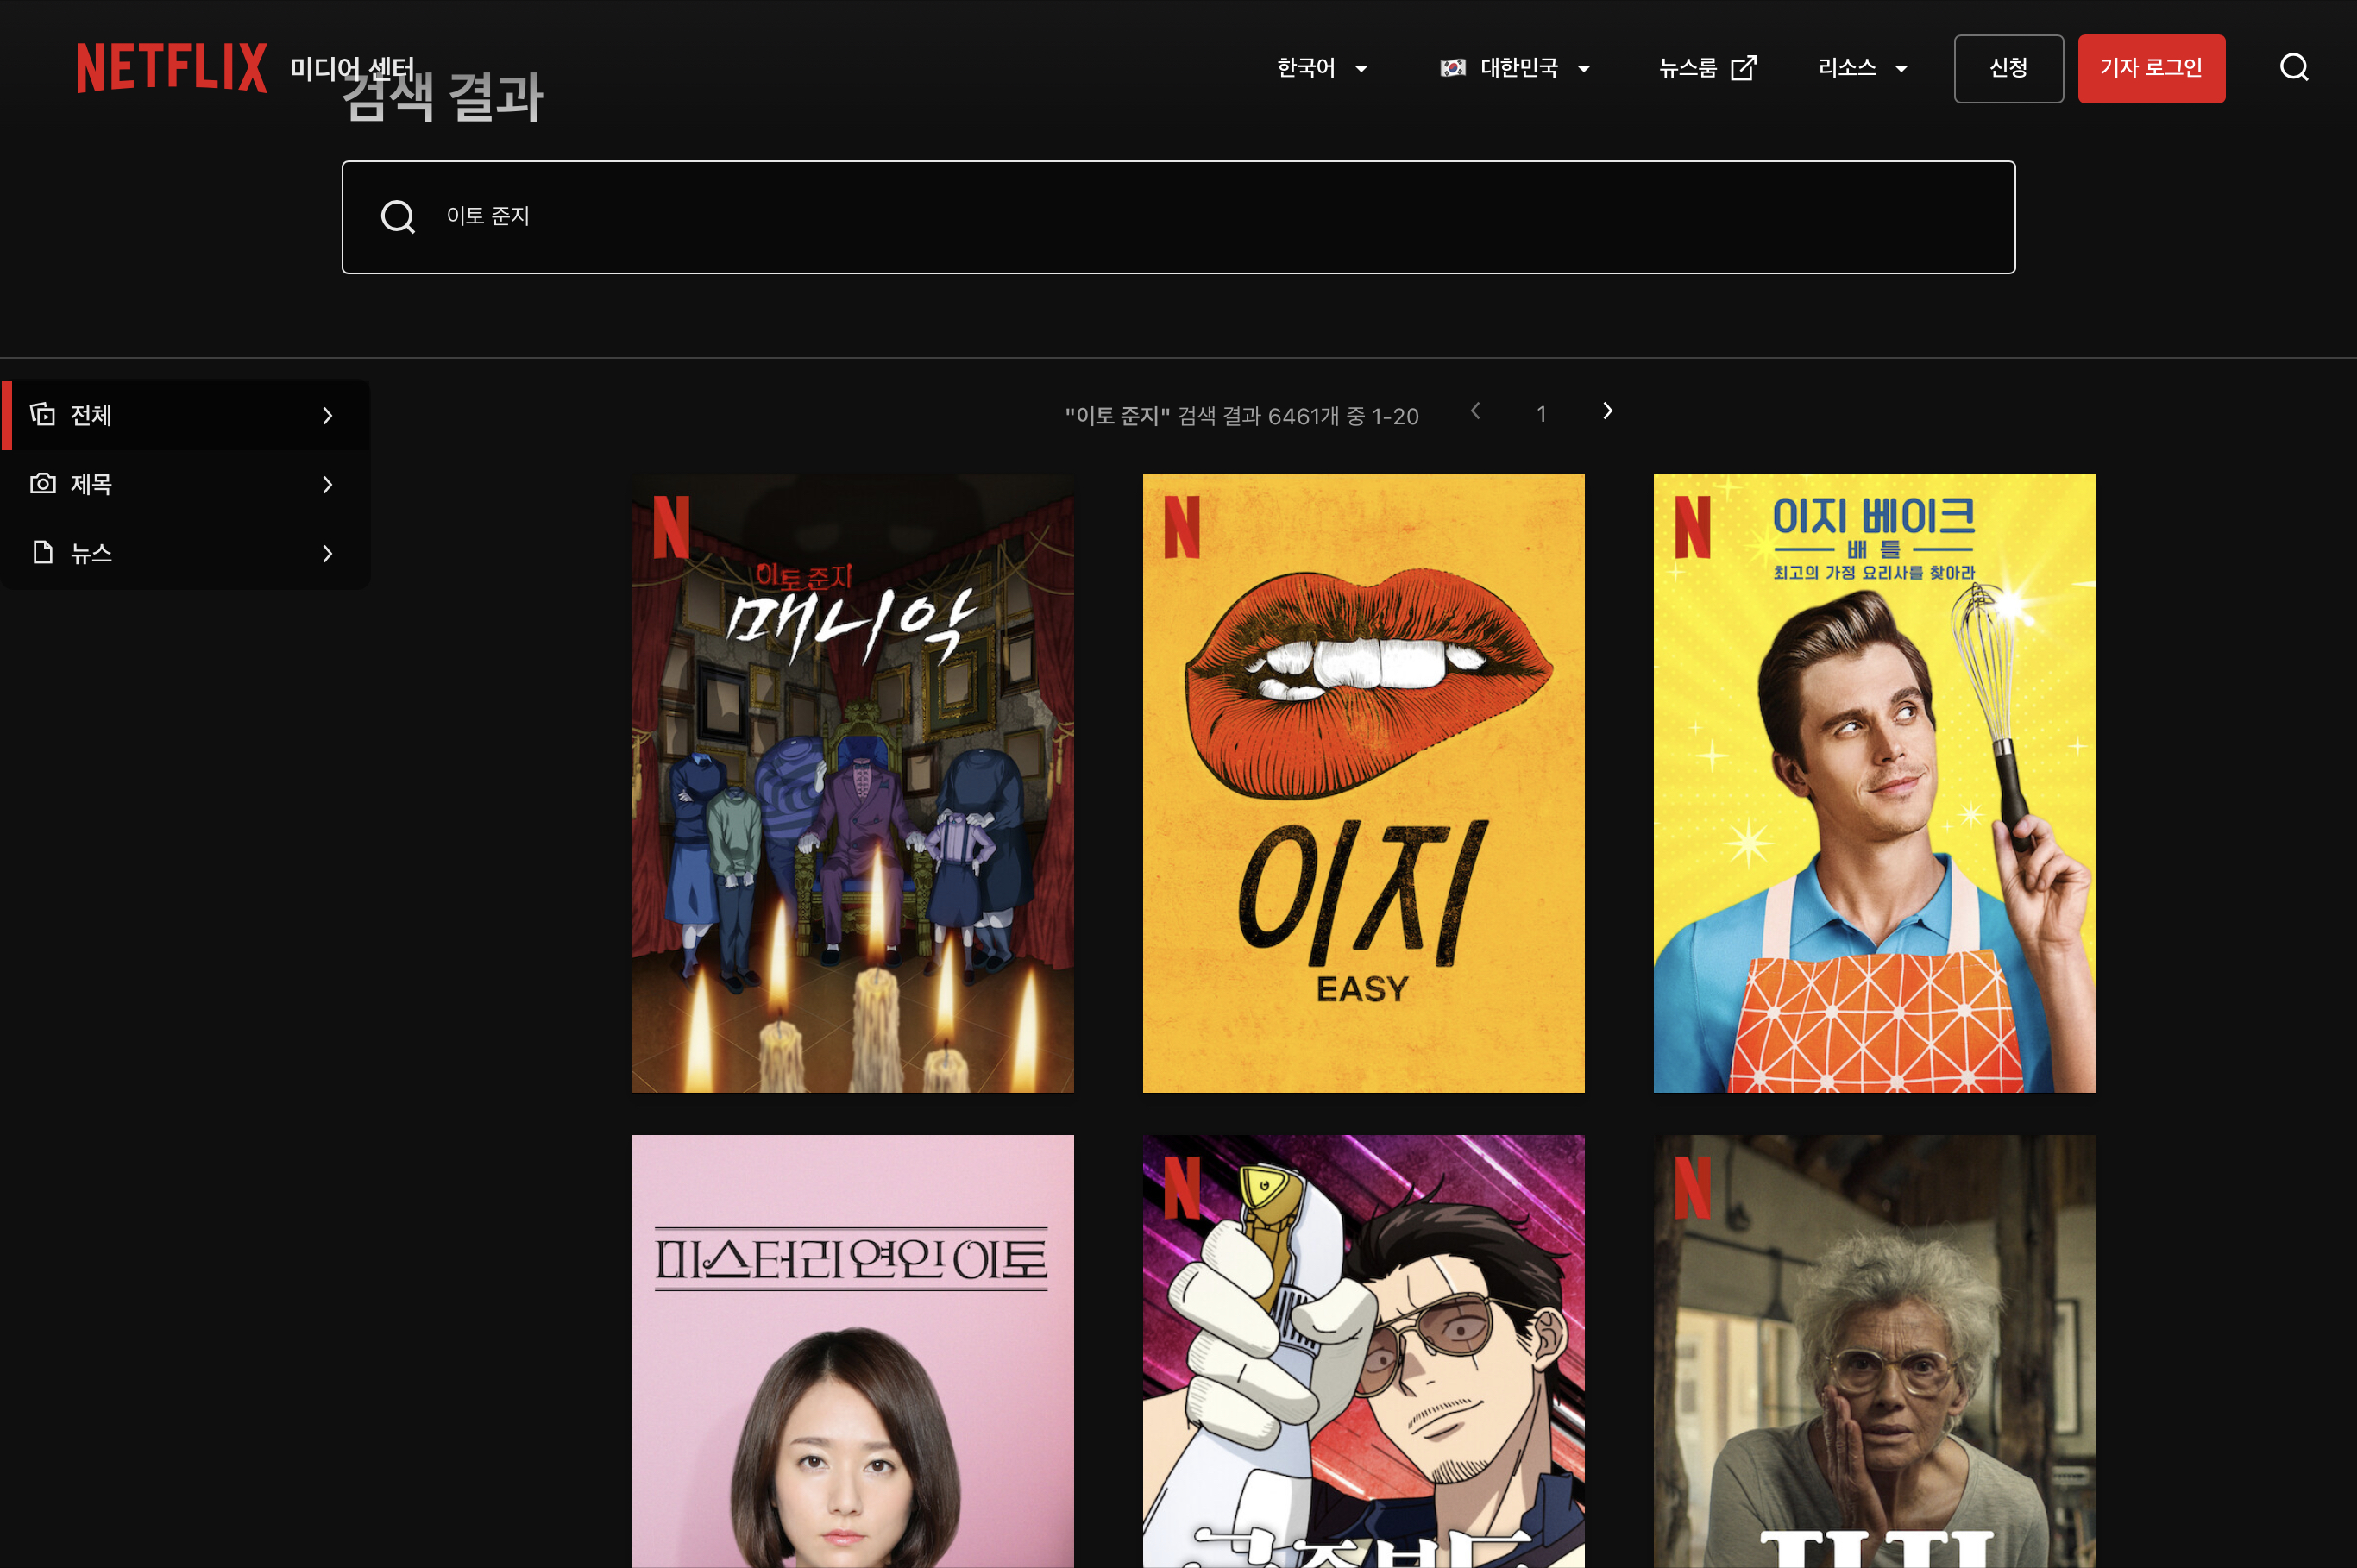
Task: Expand the 뉴스 row chevron
Action: coord(327,553)
